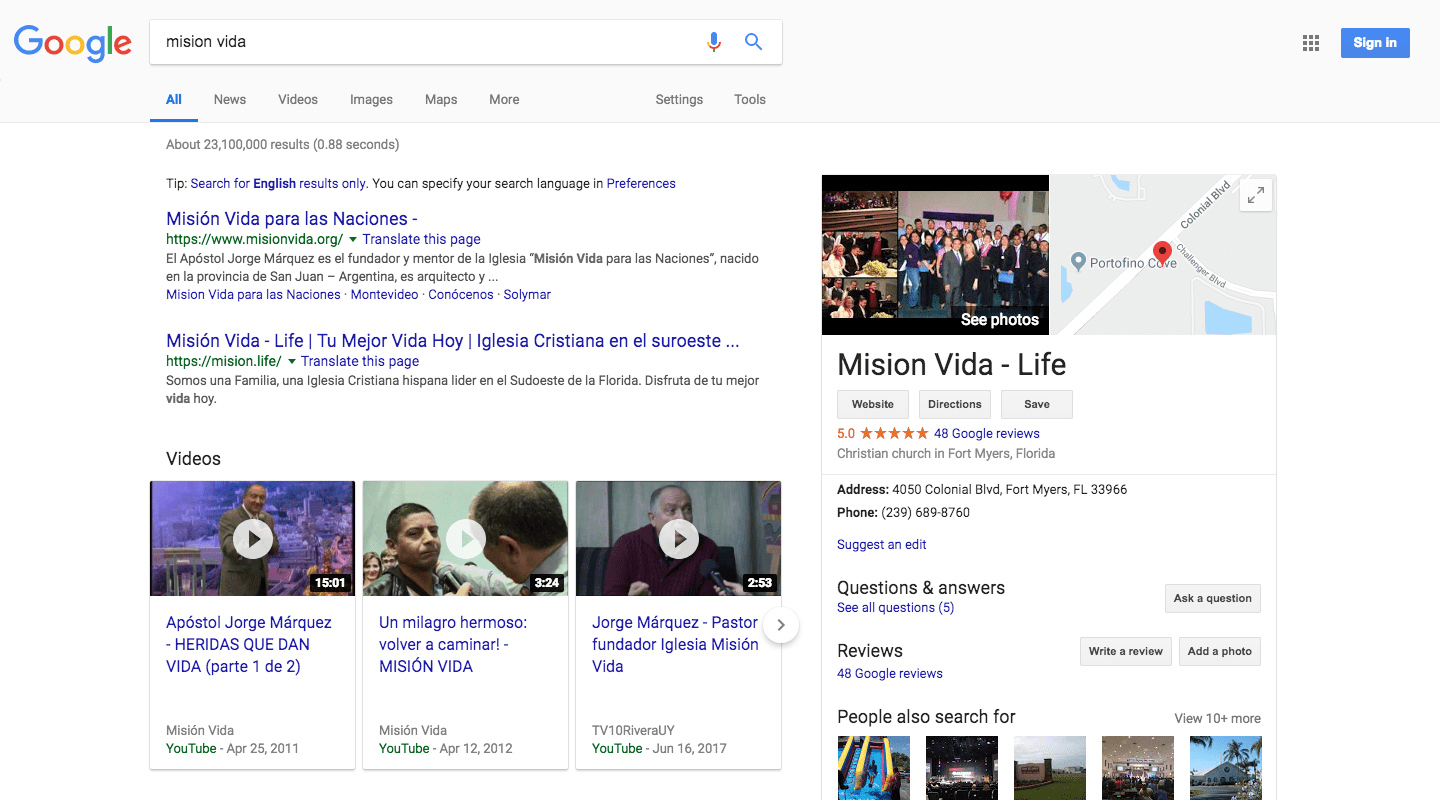Click the Sign in button
Screen dimensions: 1440x800
tap(1375, 43)
